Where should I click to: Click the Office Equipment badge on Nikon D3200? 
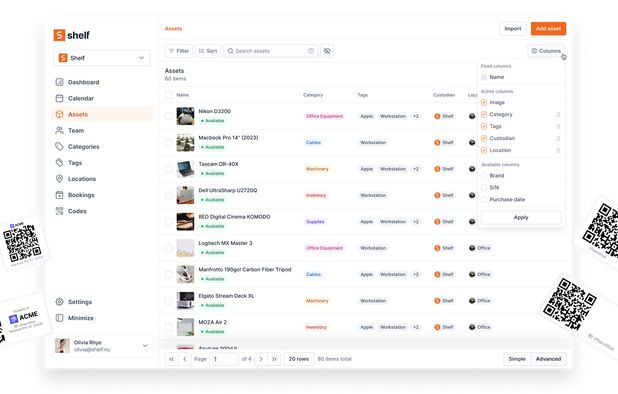pos(324,116)
